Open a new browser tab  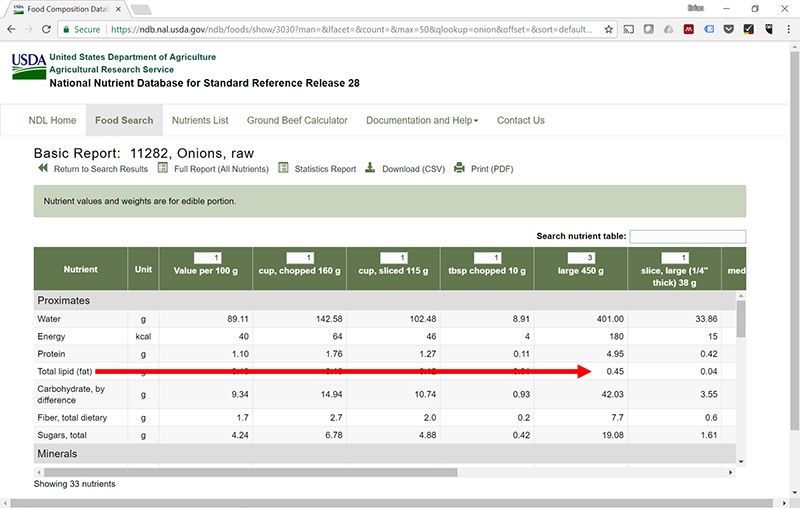(x=140, y=9)
